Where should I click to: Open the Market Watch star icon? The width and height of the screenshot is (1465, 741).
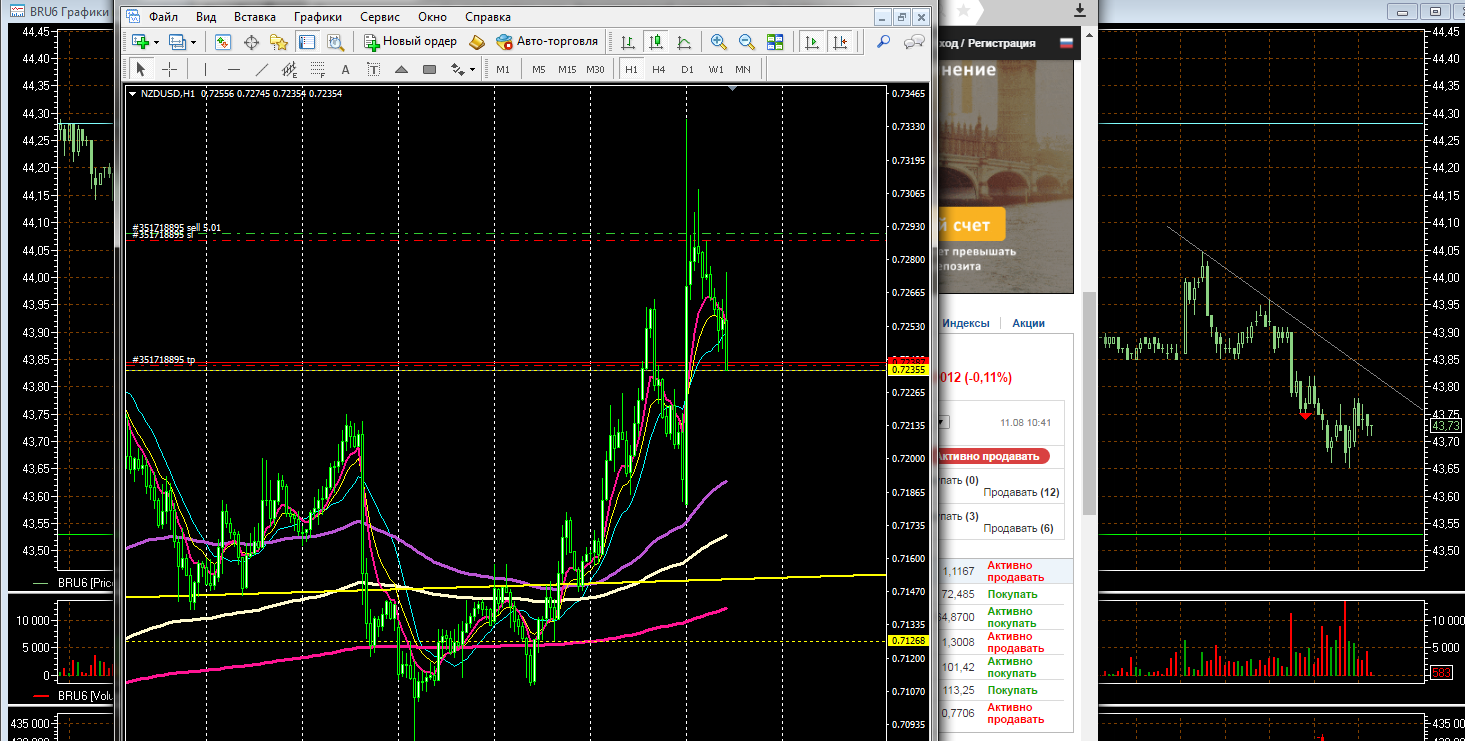point(279,41)
